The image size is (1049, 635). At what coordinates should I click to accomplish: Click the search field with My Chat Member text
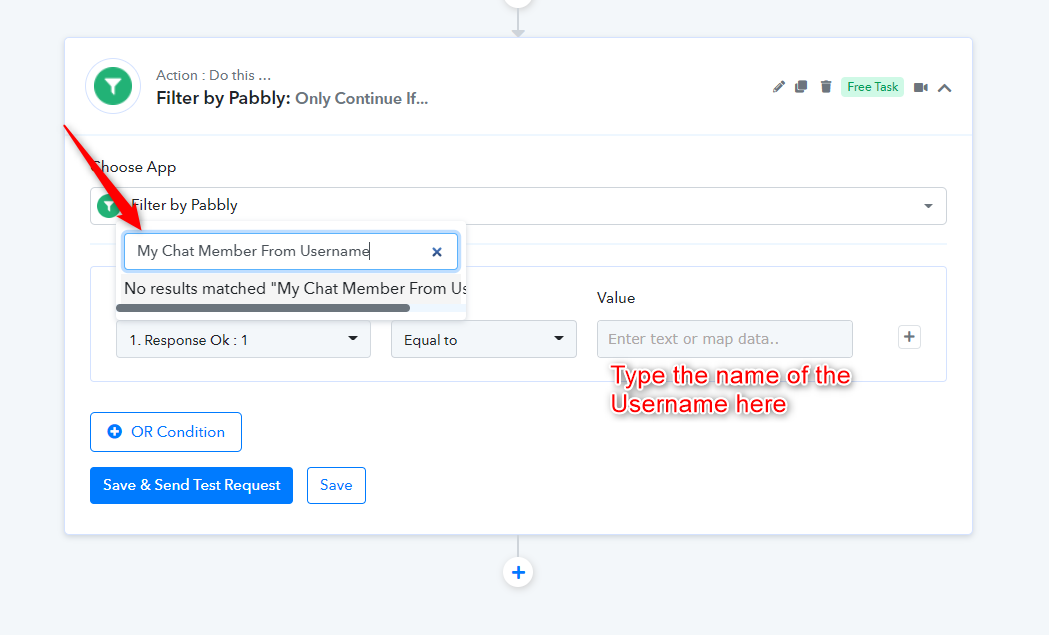click(x=291, y=252)
